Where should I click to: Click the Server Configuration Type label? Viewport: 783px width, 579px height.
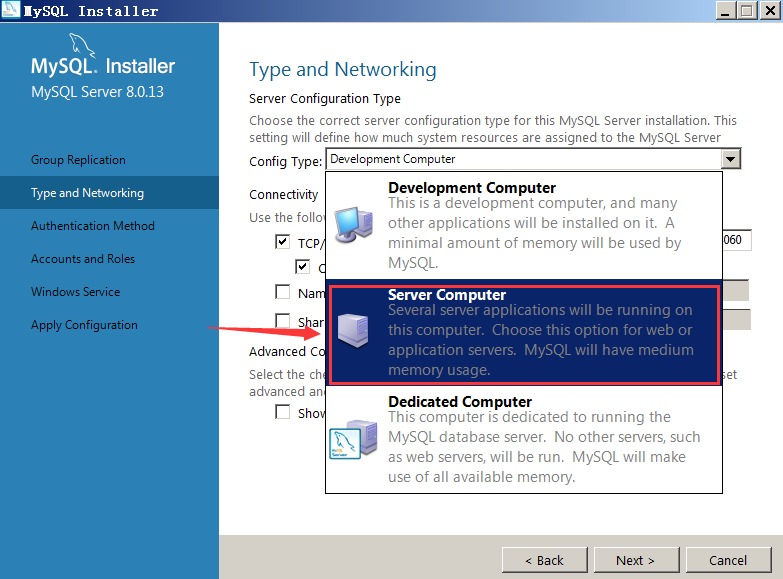pyautogui.click(x=325, y=98)
